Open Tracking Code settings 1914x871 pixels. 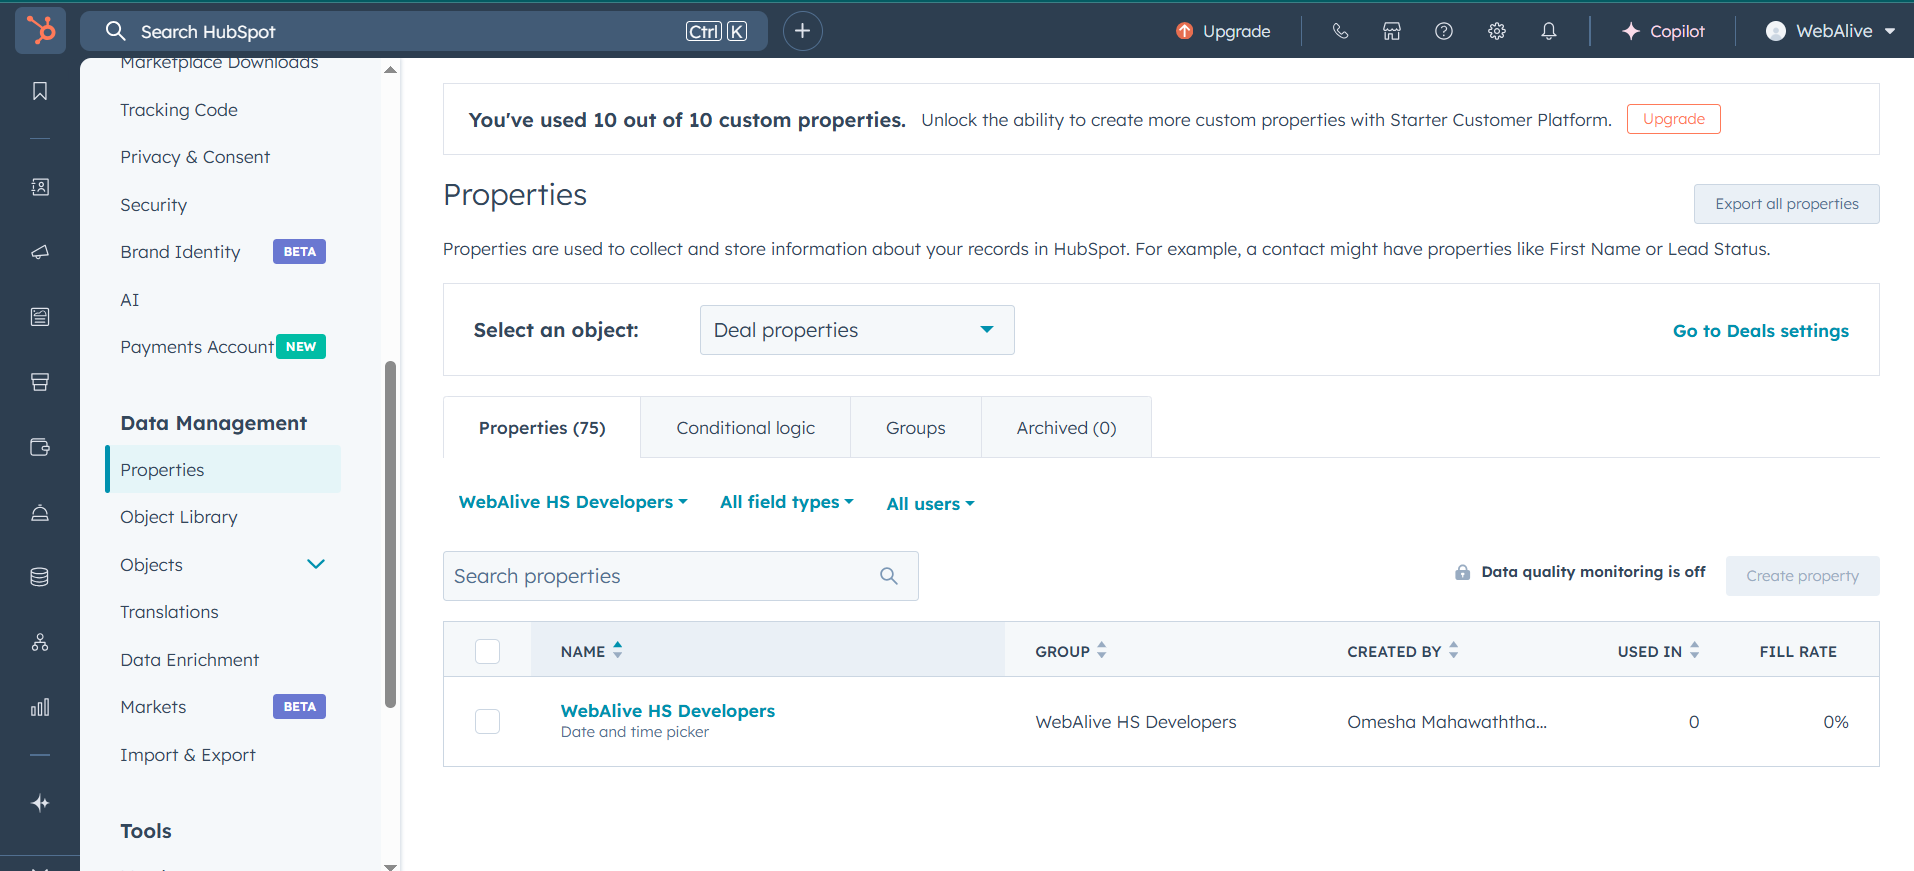[179, 110]
